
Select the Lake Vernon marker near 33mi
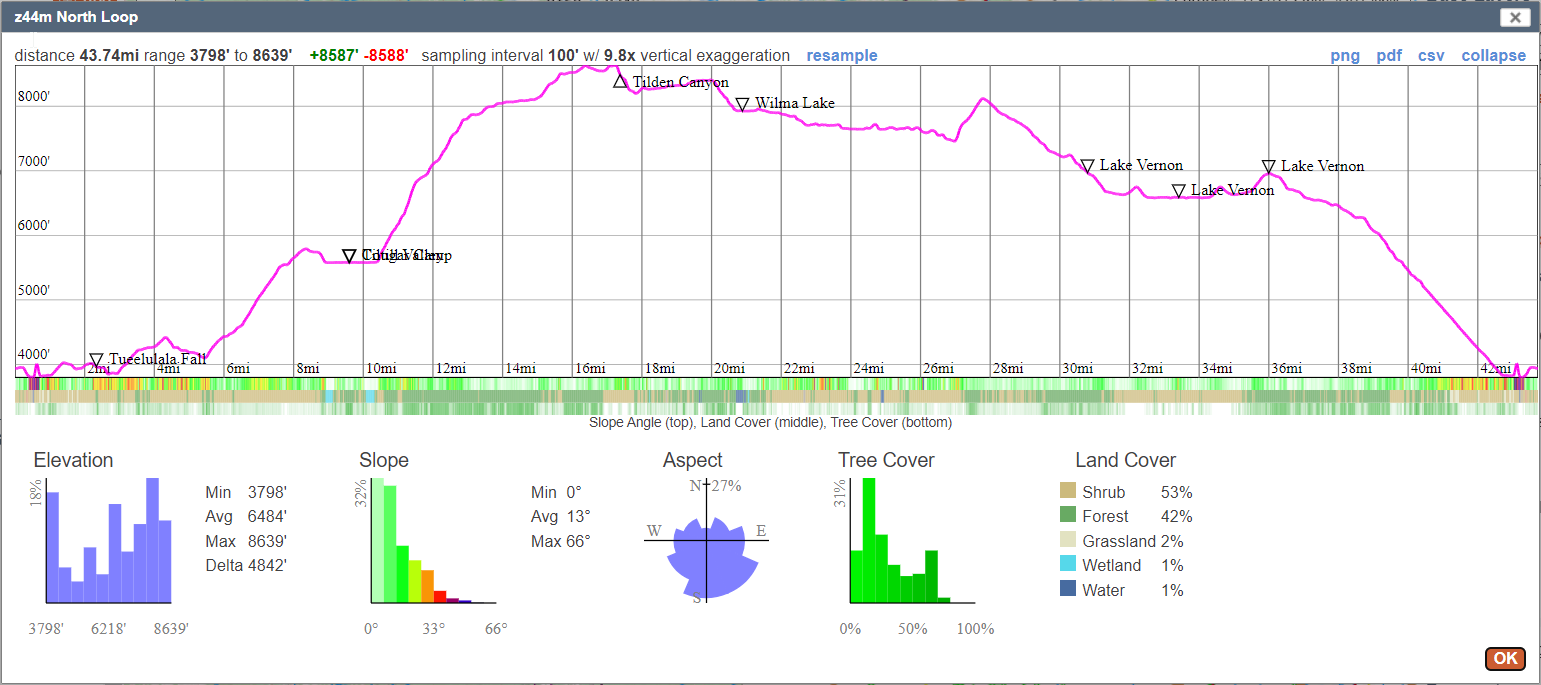pyautogui.click(x=1179, y=191)
